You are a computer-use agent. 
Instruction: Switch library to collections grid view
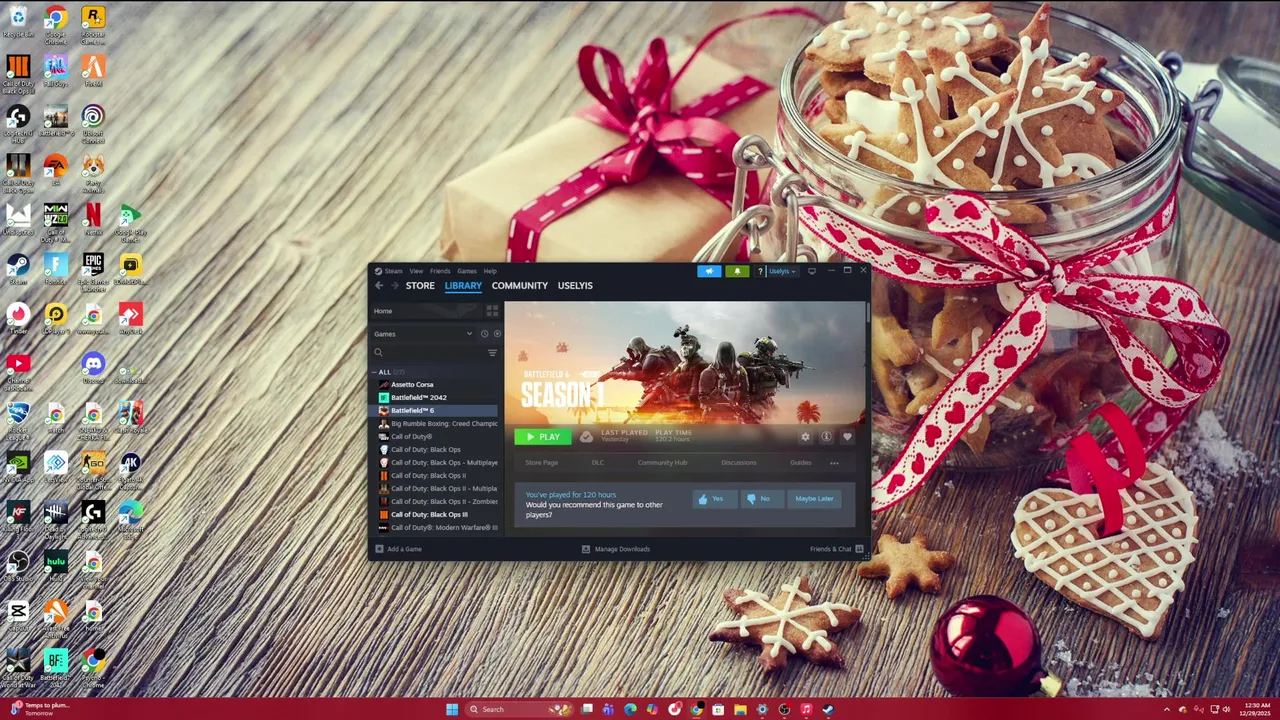pos(492,311)
